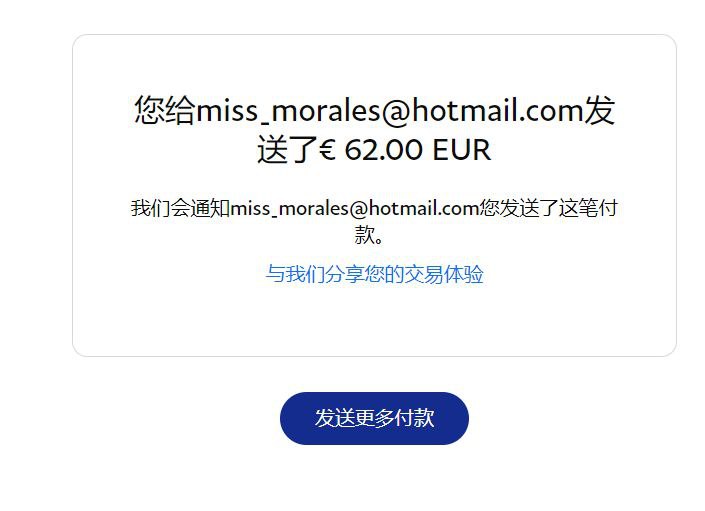Click the 发送更多付款 button
705x511 pixels.
(374, 418)
